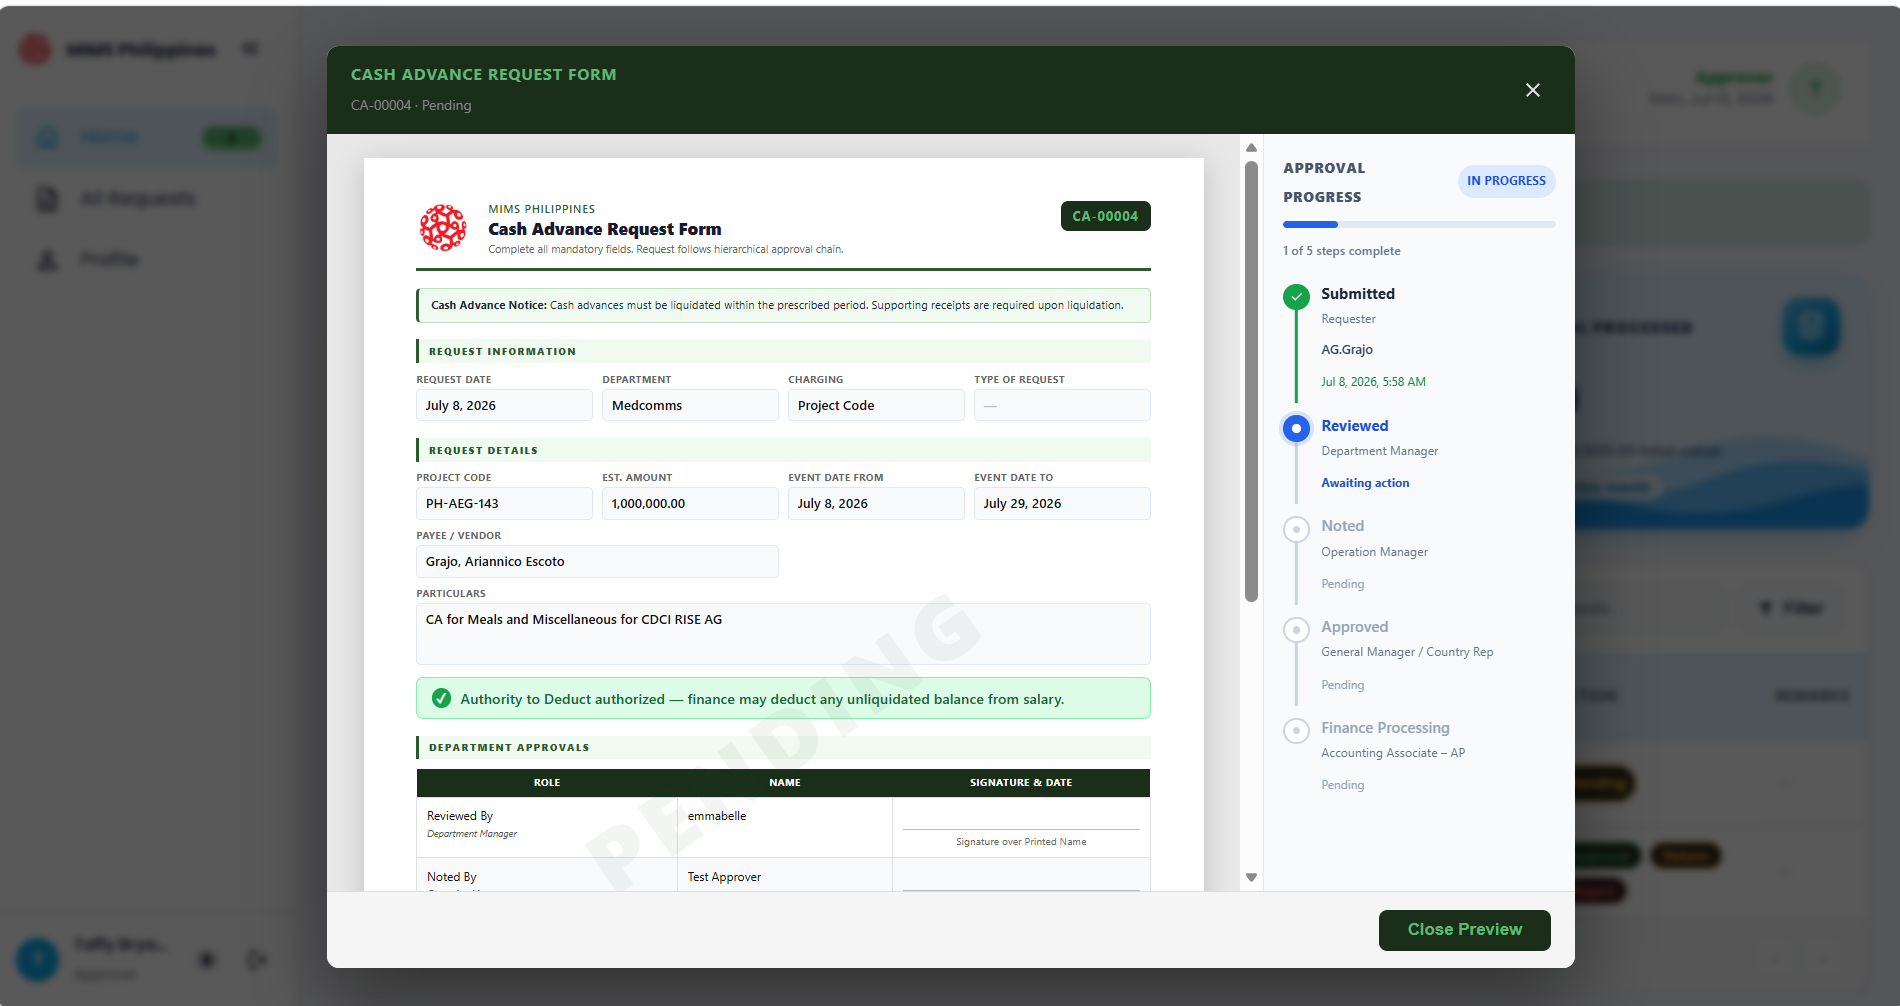Click the SIGNATURE & DATE column header
Screen dimensions: 1900x1006
(x=1021, y=783)
